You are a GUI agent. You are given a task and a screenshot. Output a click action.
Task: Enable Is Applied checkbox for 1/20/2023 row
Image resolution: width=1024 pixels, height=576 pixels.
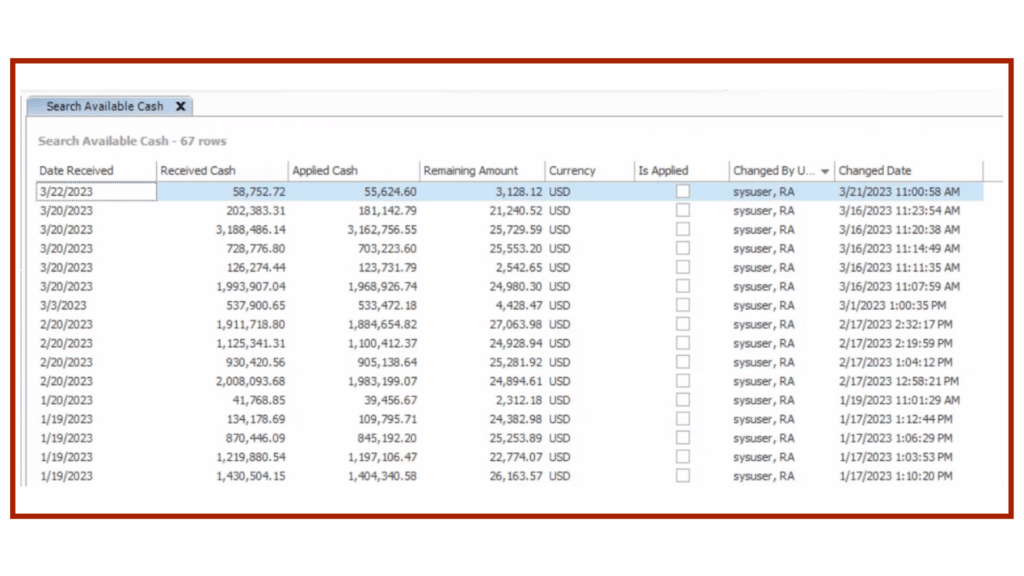(683, 400)
